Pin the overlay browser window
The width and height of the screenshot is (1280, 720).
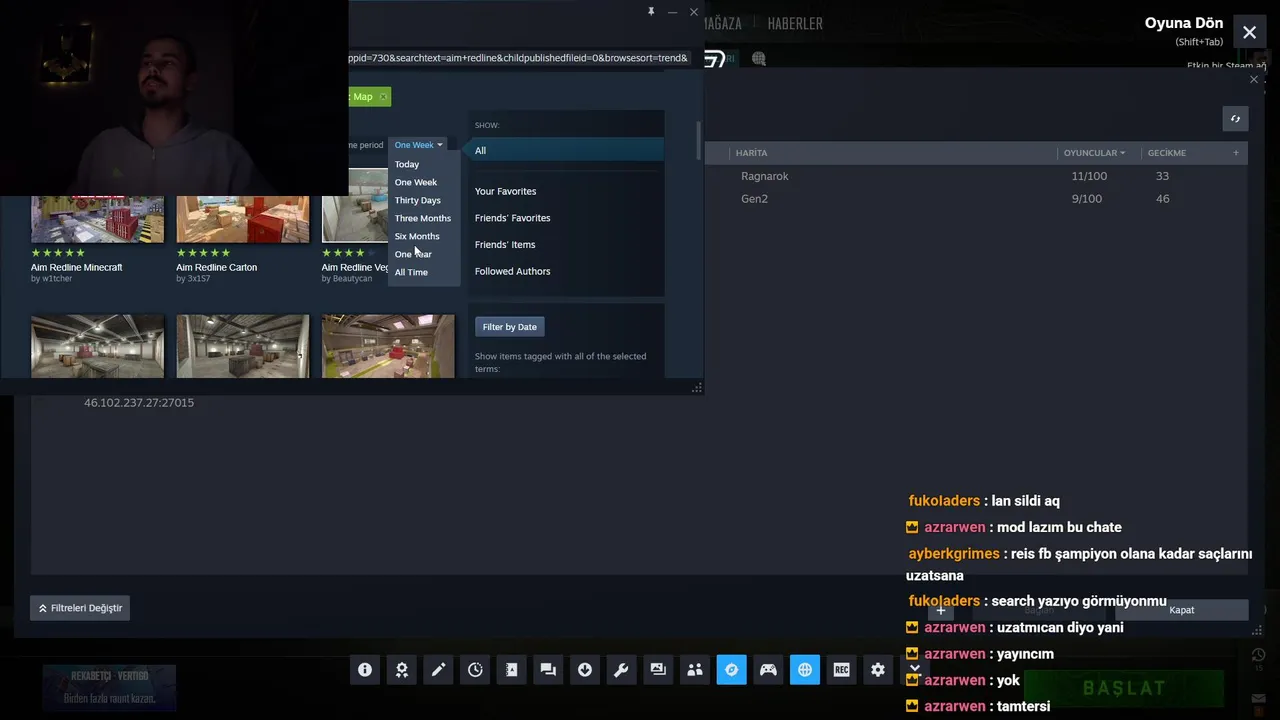(x=651, y=12)
